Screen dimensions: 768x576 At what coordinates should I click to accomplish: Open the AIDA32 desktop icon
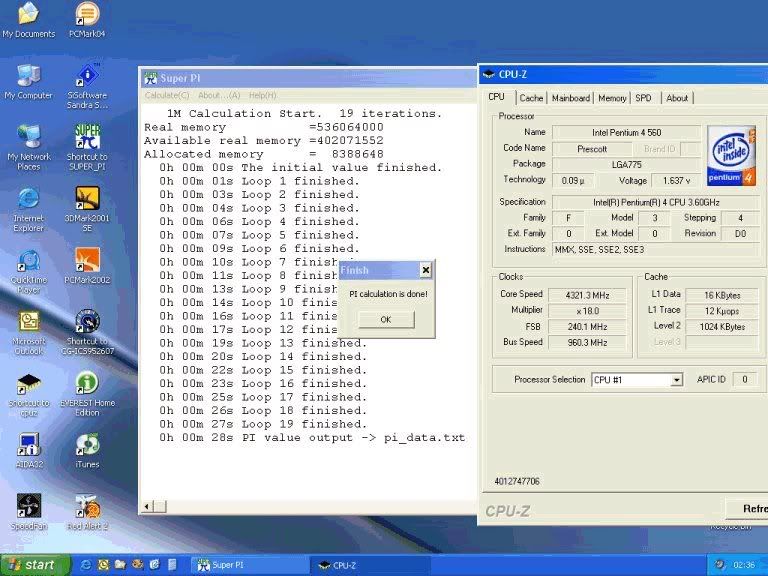tap(28, 451)
